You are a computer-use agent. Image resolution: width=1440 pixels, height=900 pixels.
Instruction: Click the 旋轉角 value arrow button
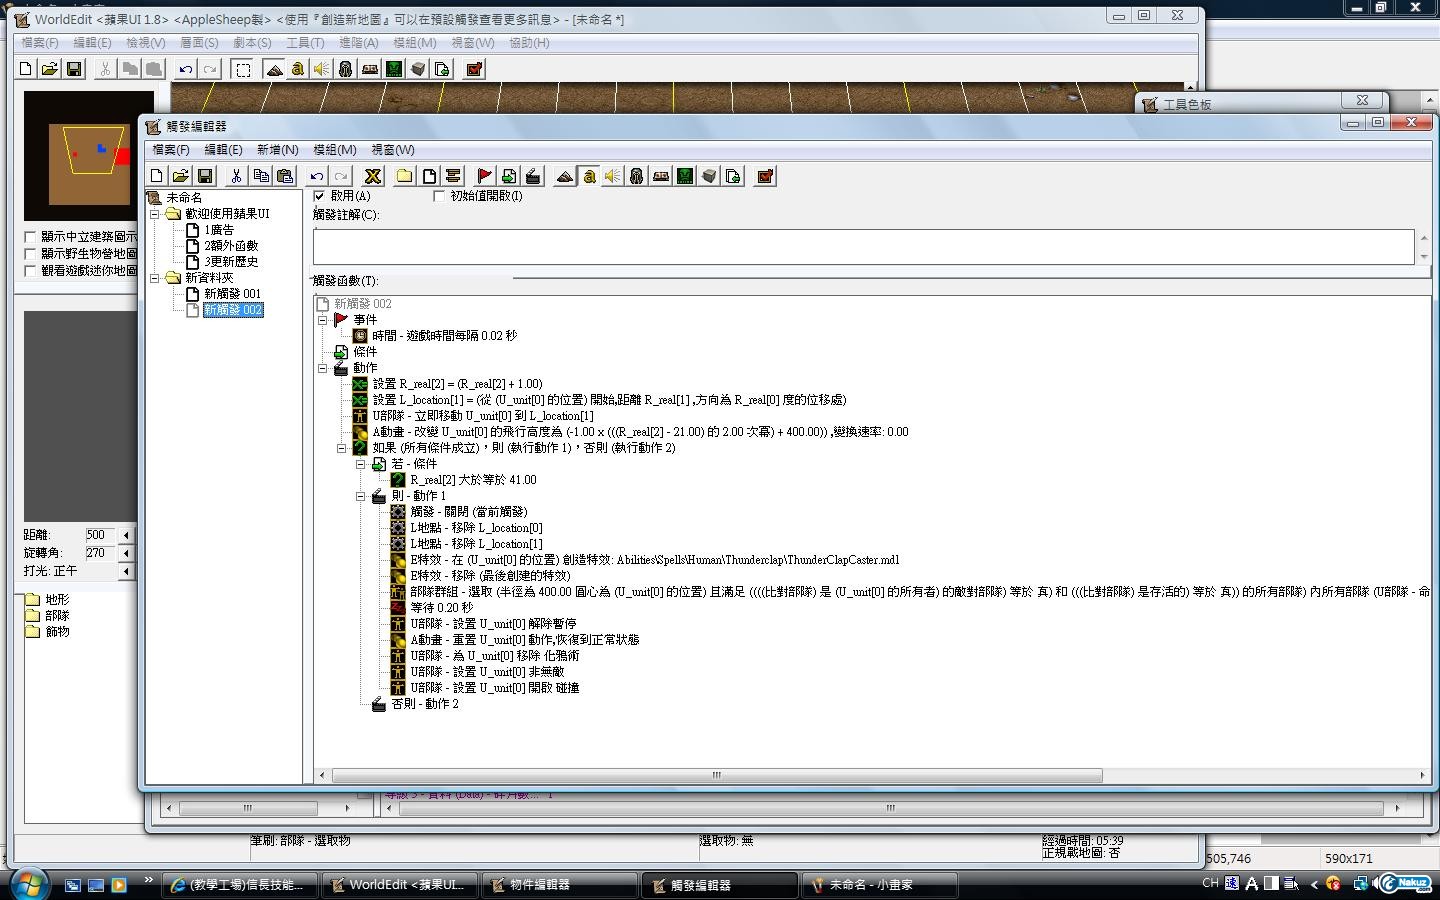126,553
